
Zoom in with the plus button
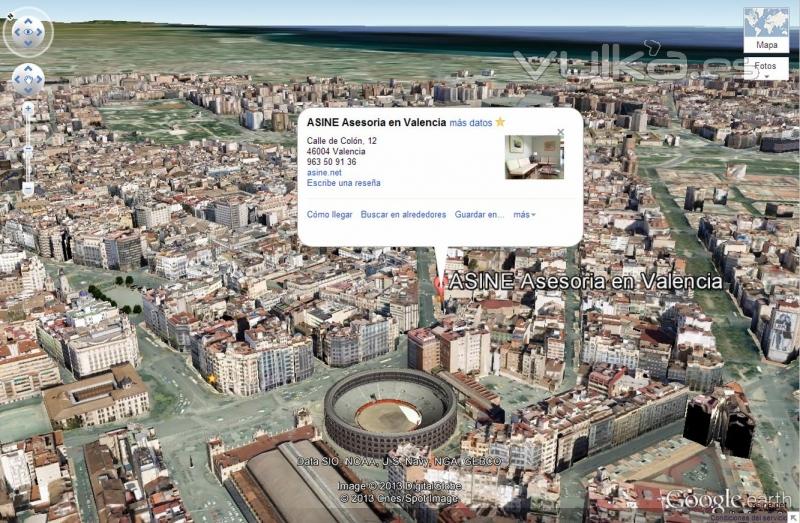tap(28, 108)
